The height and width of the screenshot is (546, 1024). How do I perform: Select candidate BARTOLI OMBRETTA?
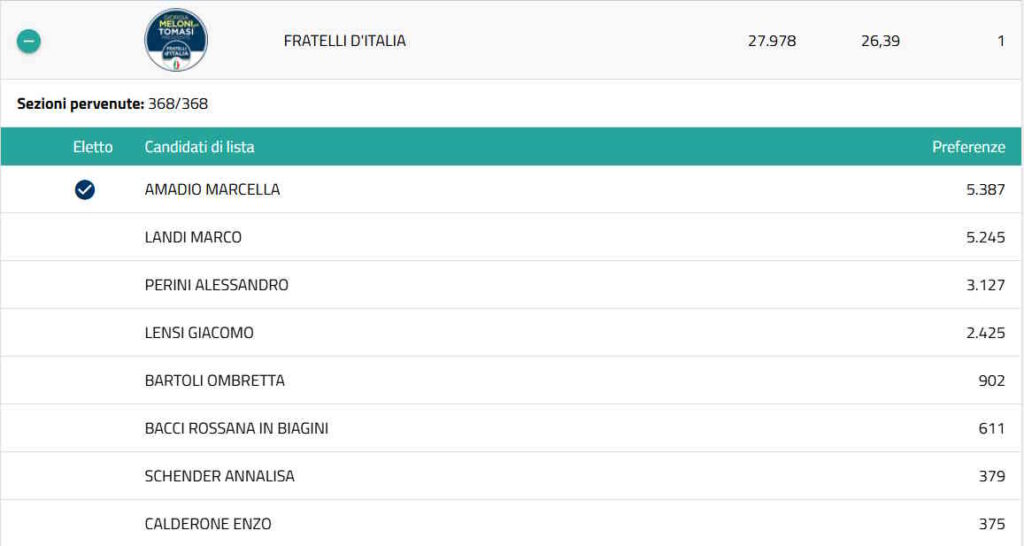(x=214, y=381)
